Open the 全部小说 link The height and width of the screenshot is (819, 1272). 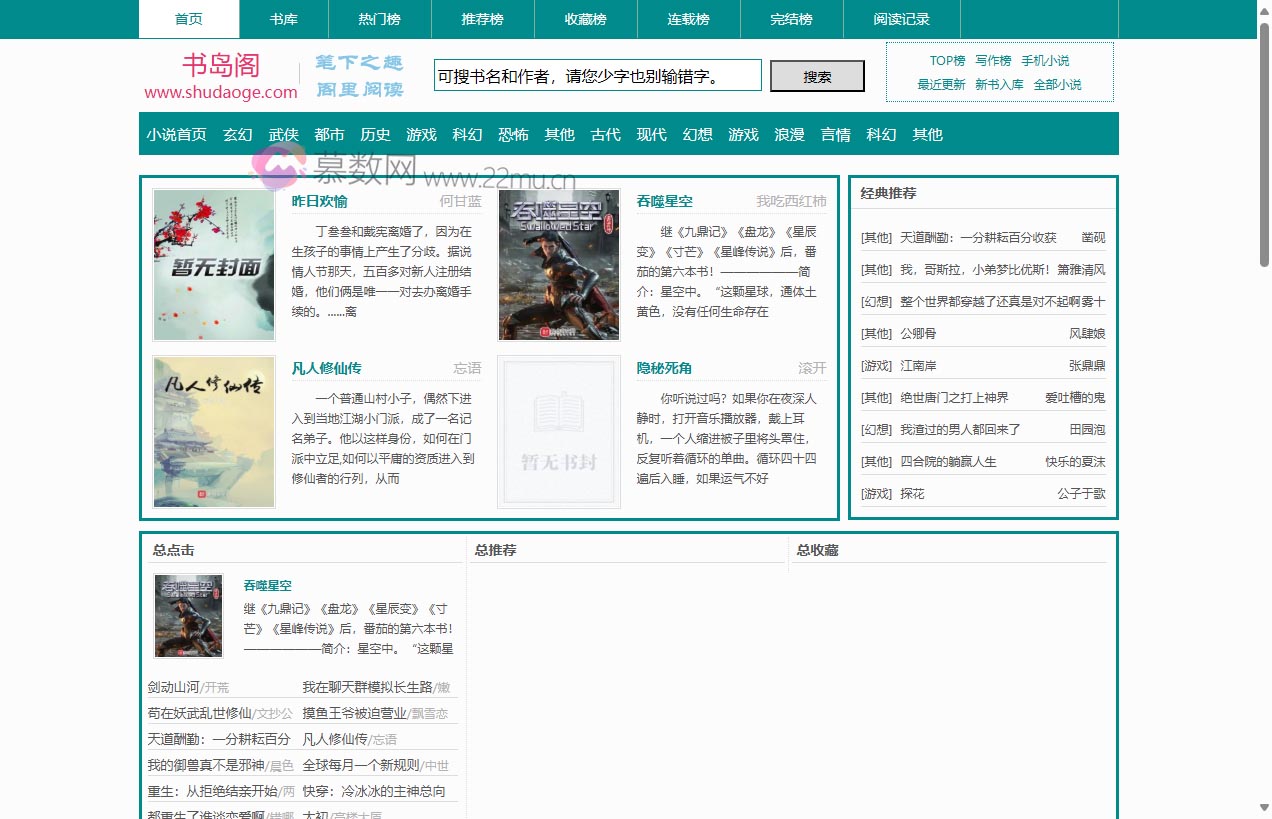coord(1057,85)
